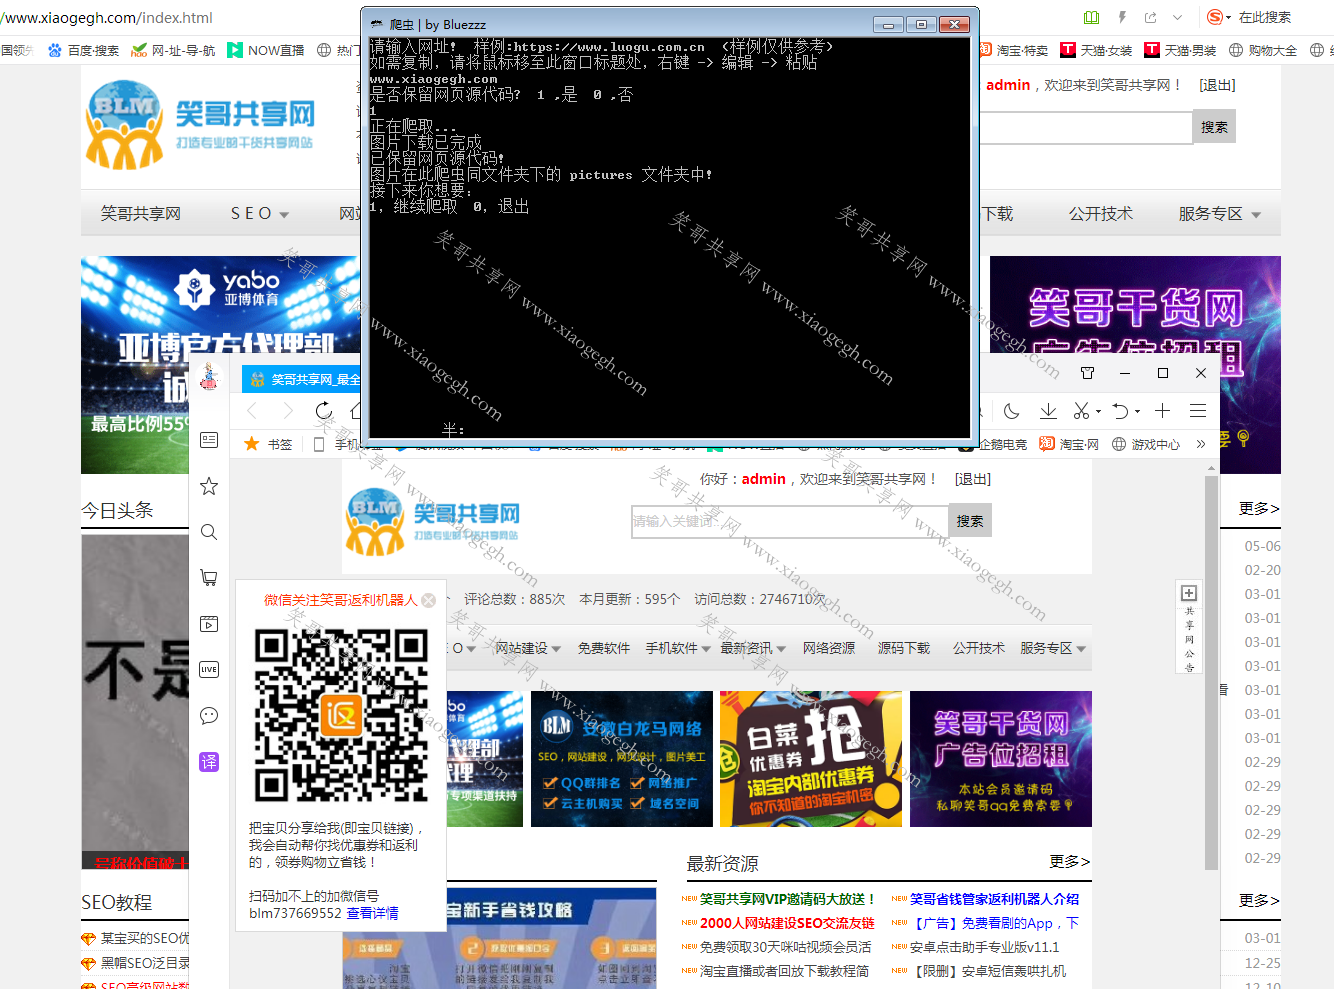Viewport: 1334px width, 989px height.
Task: Open 淘宝·特卖 bookmark in back browser
Action: point(1014,50)
